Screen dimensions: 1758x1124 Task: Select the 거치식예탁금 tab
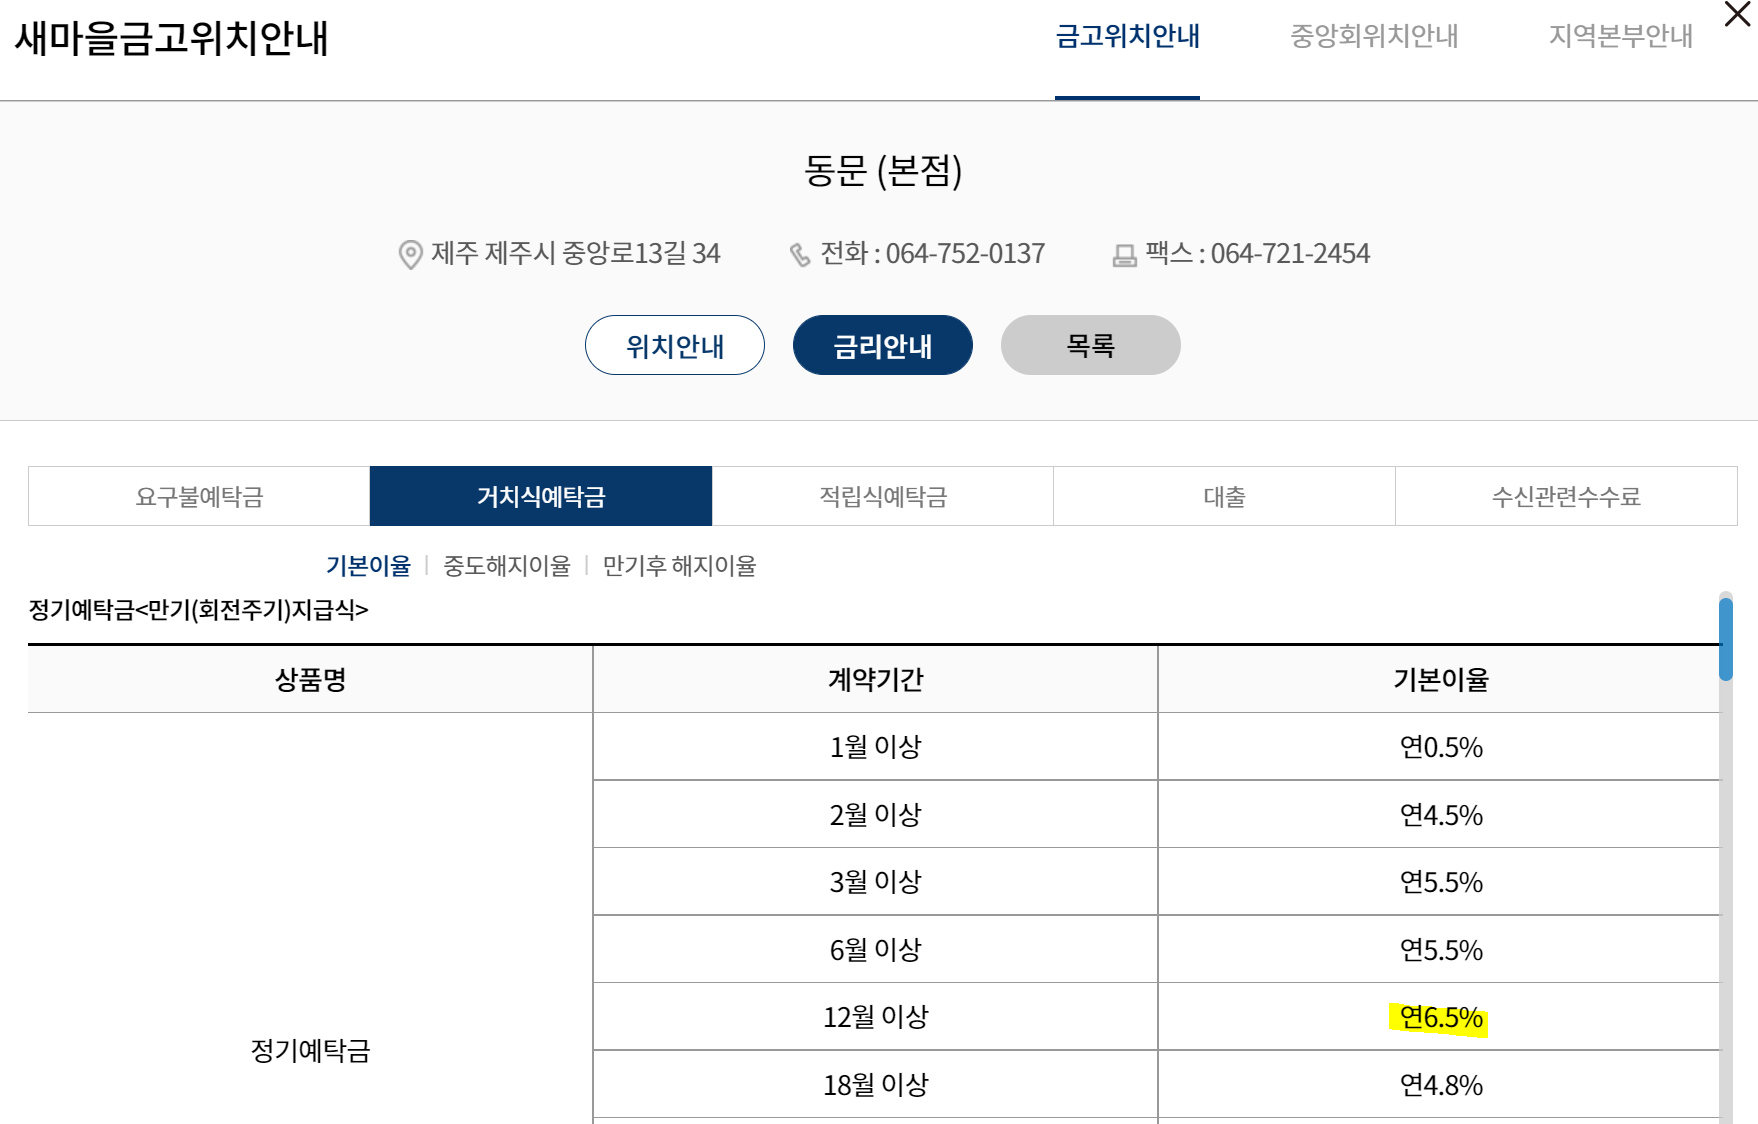click(x=541, y=496)
